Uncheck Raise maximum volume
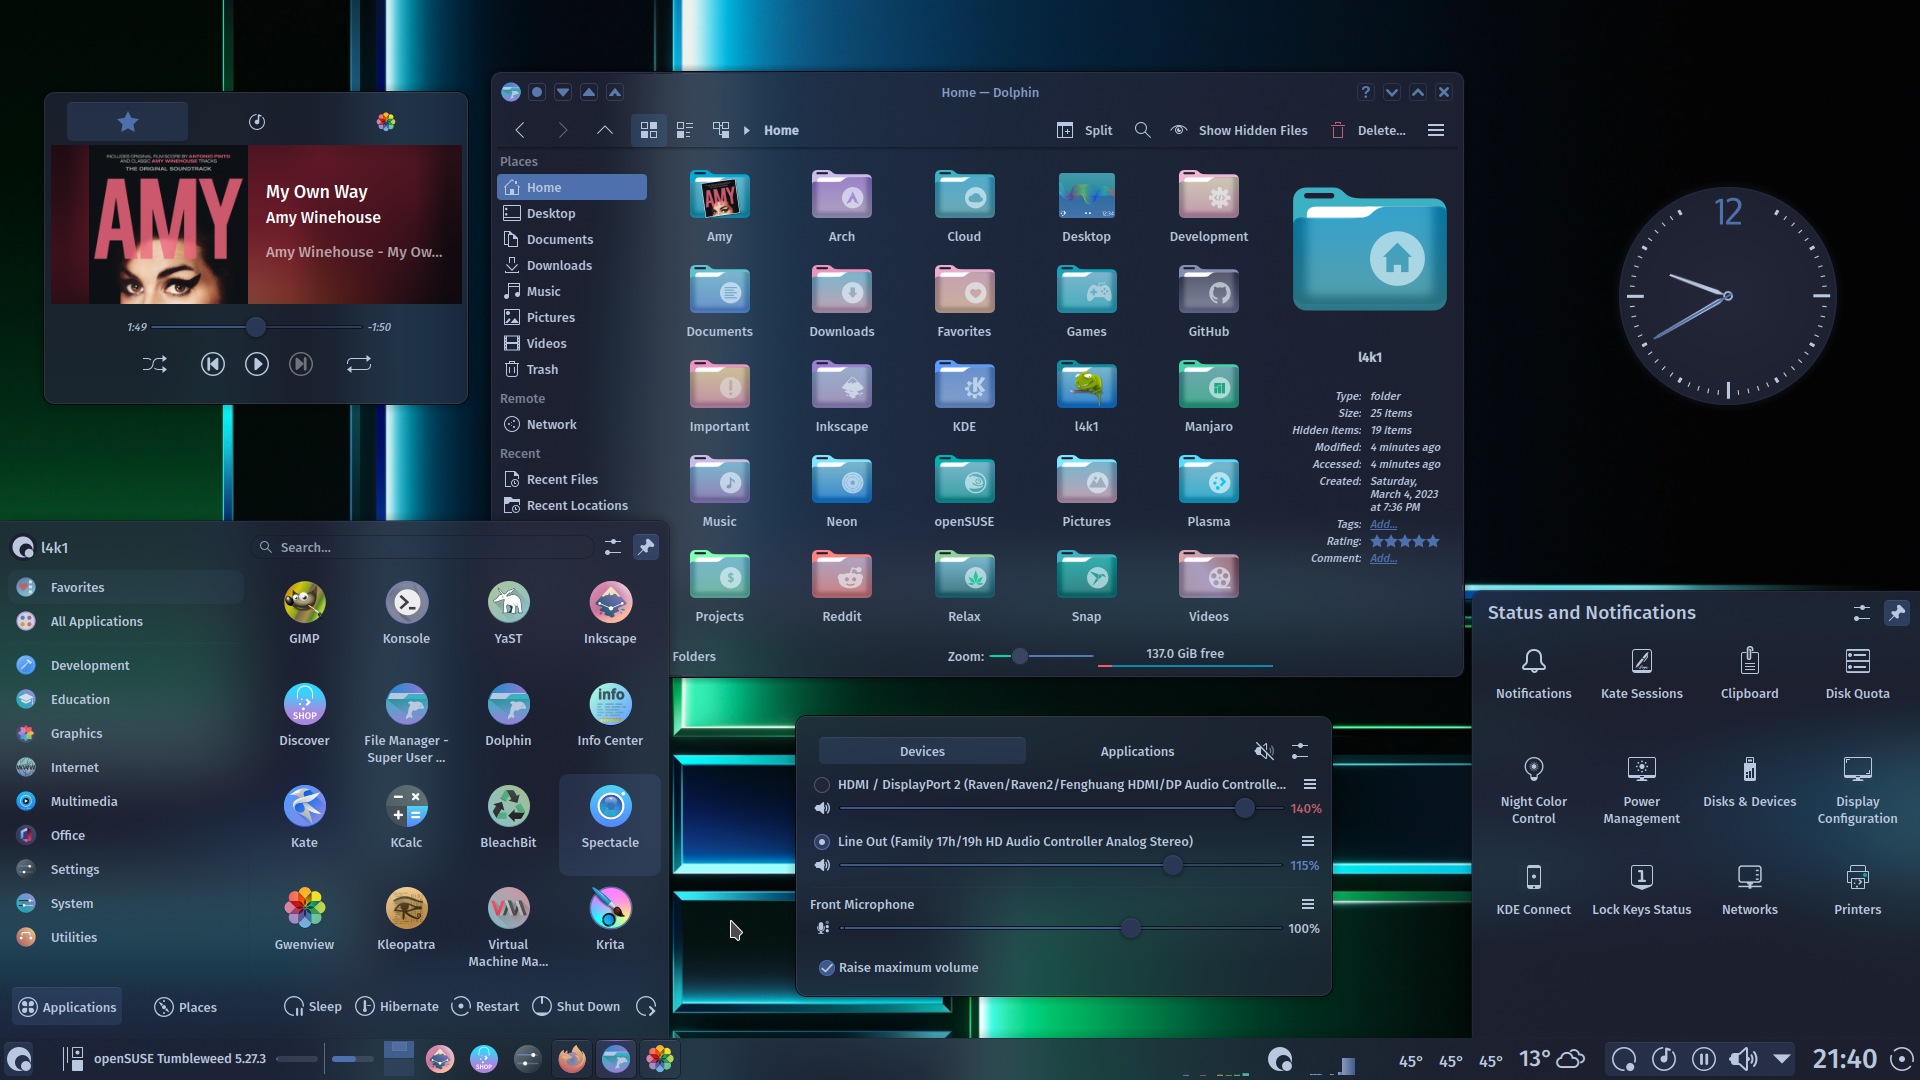 [x=827, y=967]
